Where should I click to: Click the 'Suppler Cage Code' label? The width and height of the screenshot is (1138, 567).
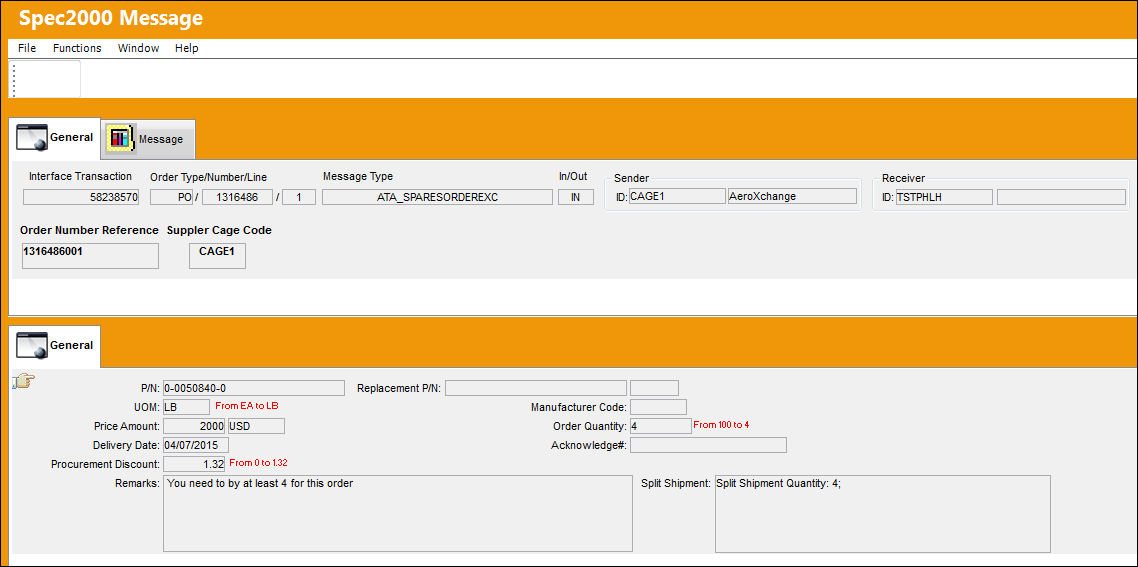coord(220,230)
